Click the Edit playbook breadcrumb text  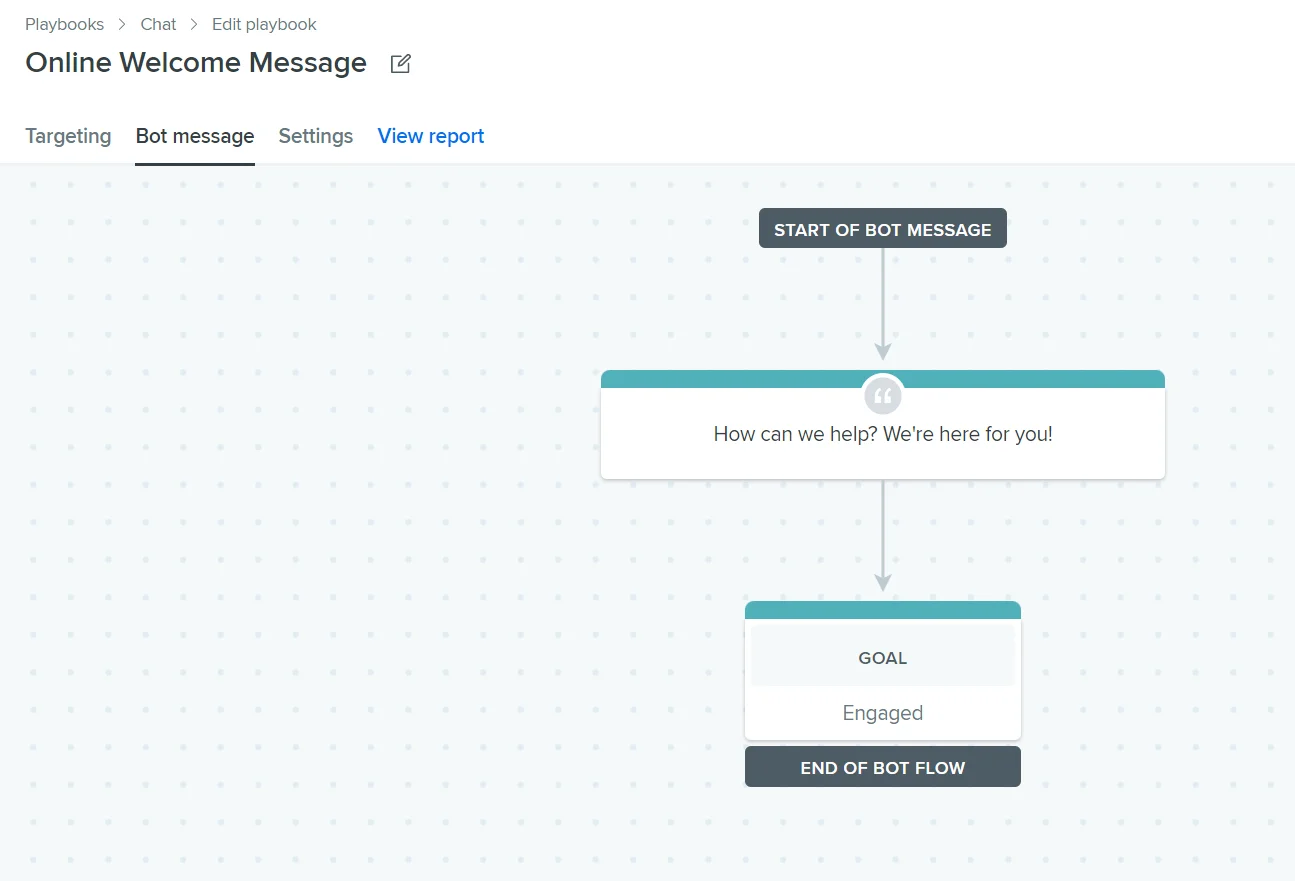point(264,24)
